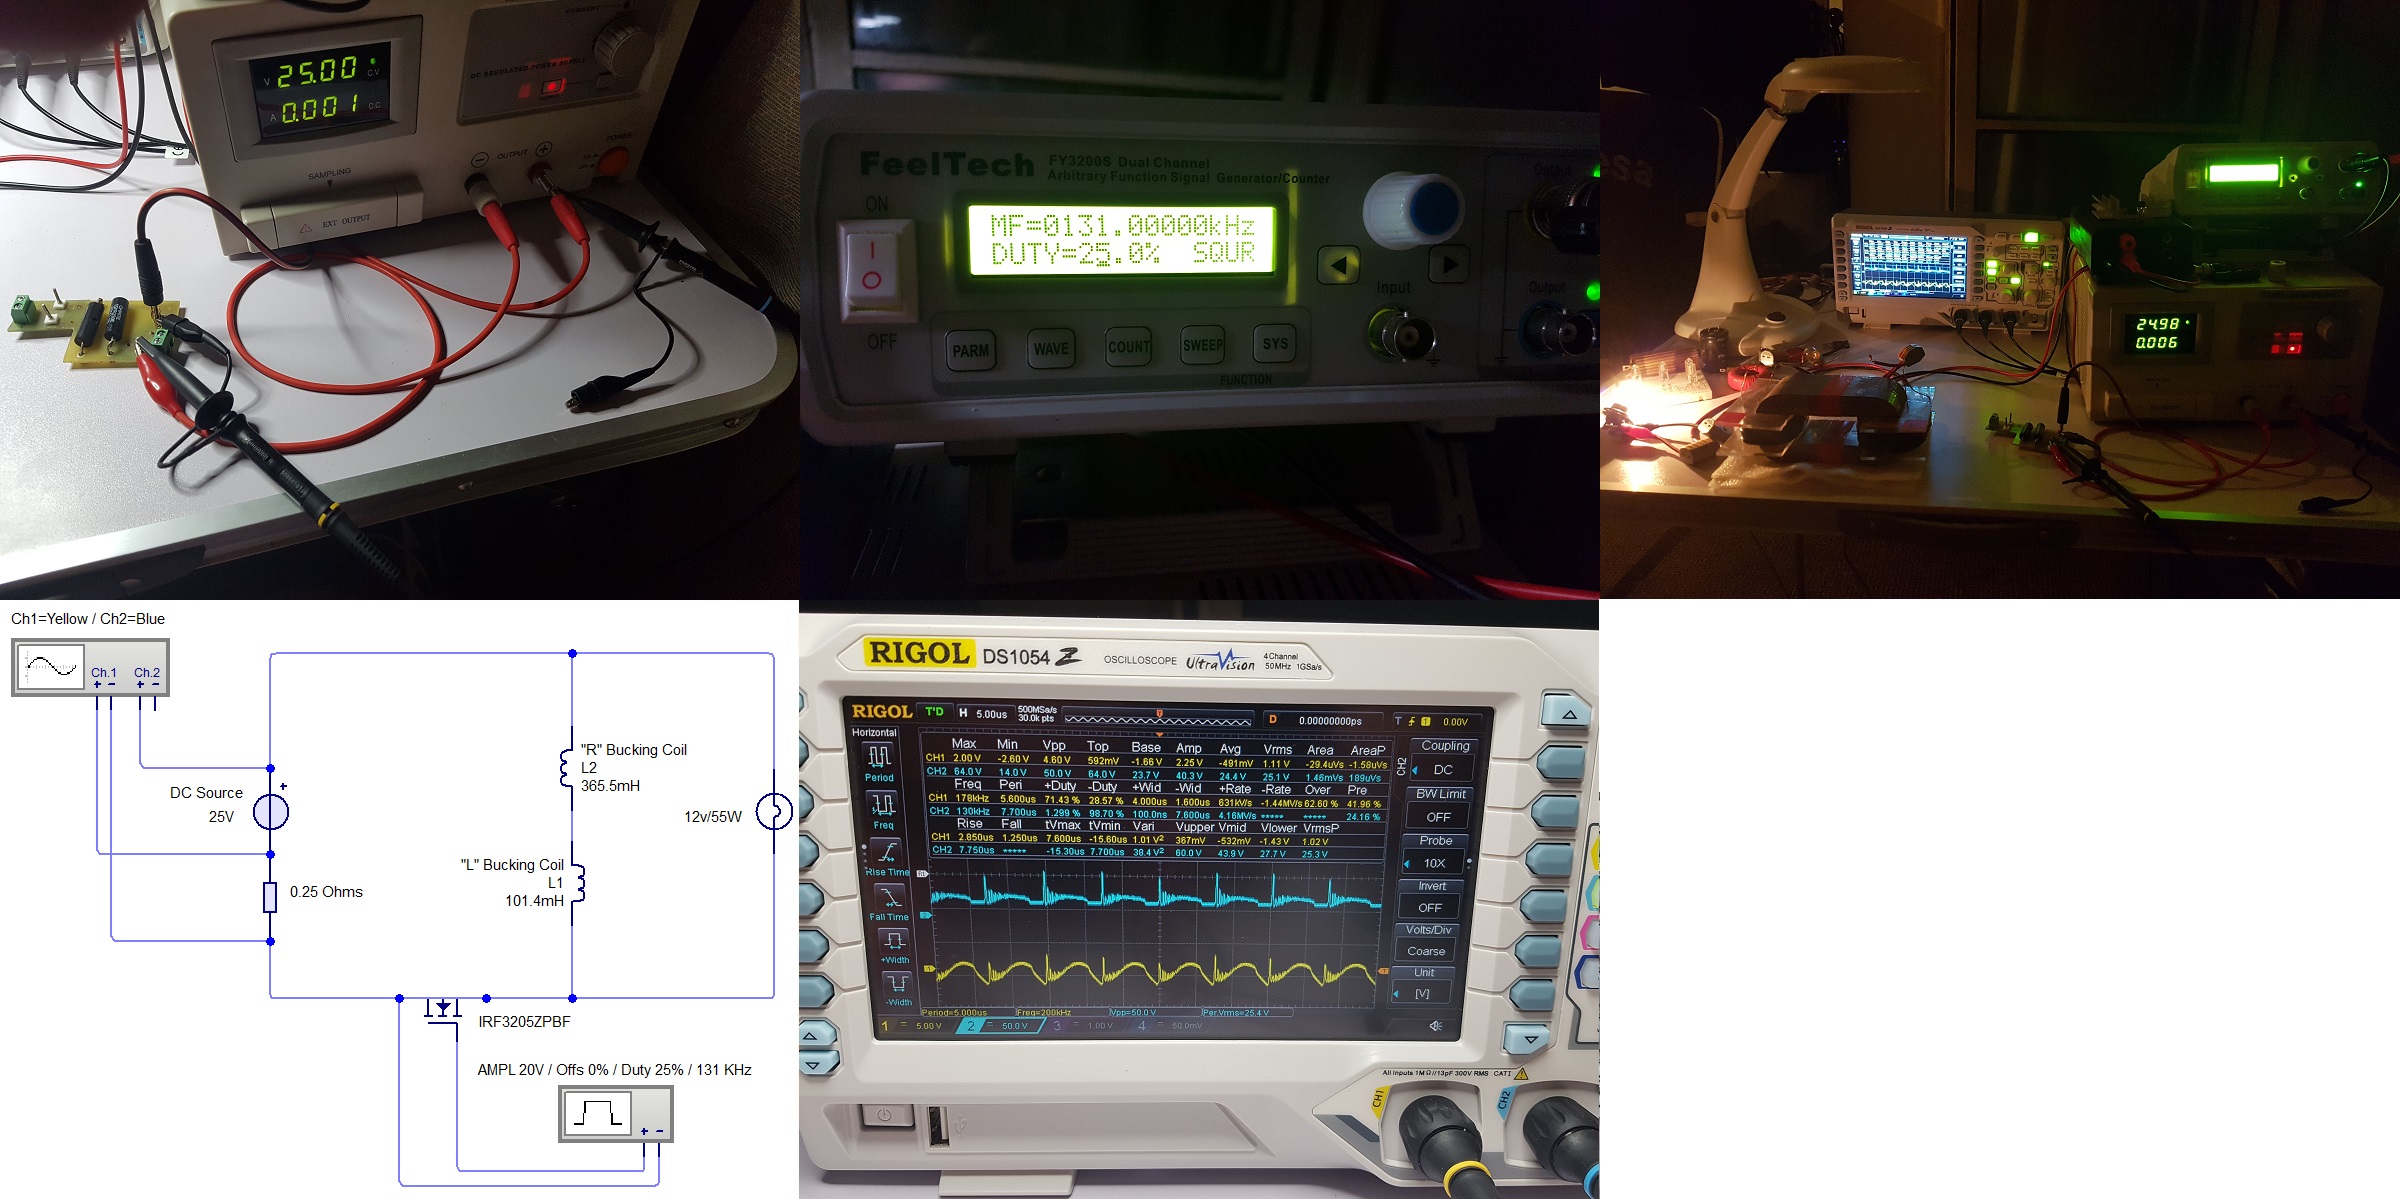Click the red power button on DC supply
Image resolution: width=2400 pixels, height=1199 pixels.
click(613, 160)
